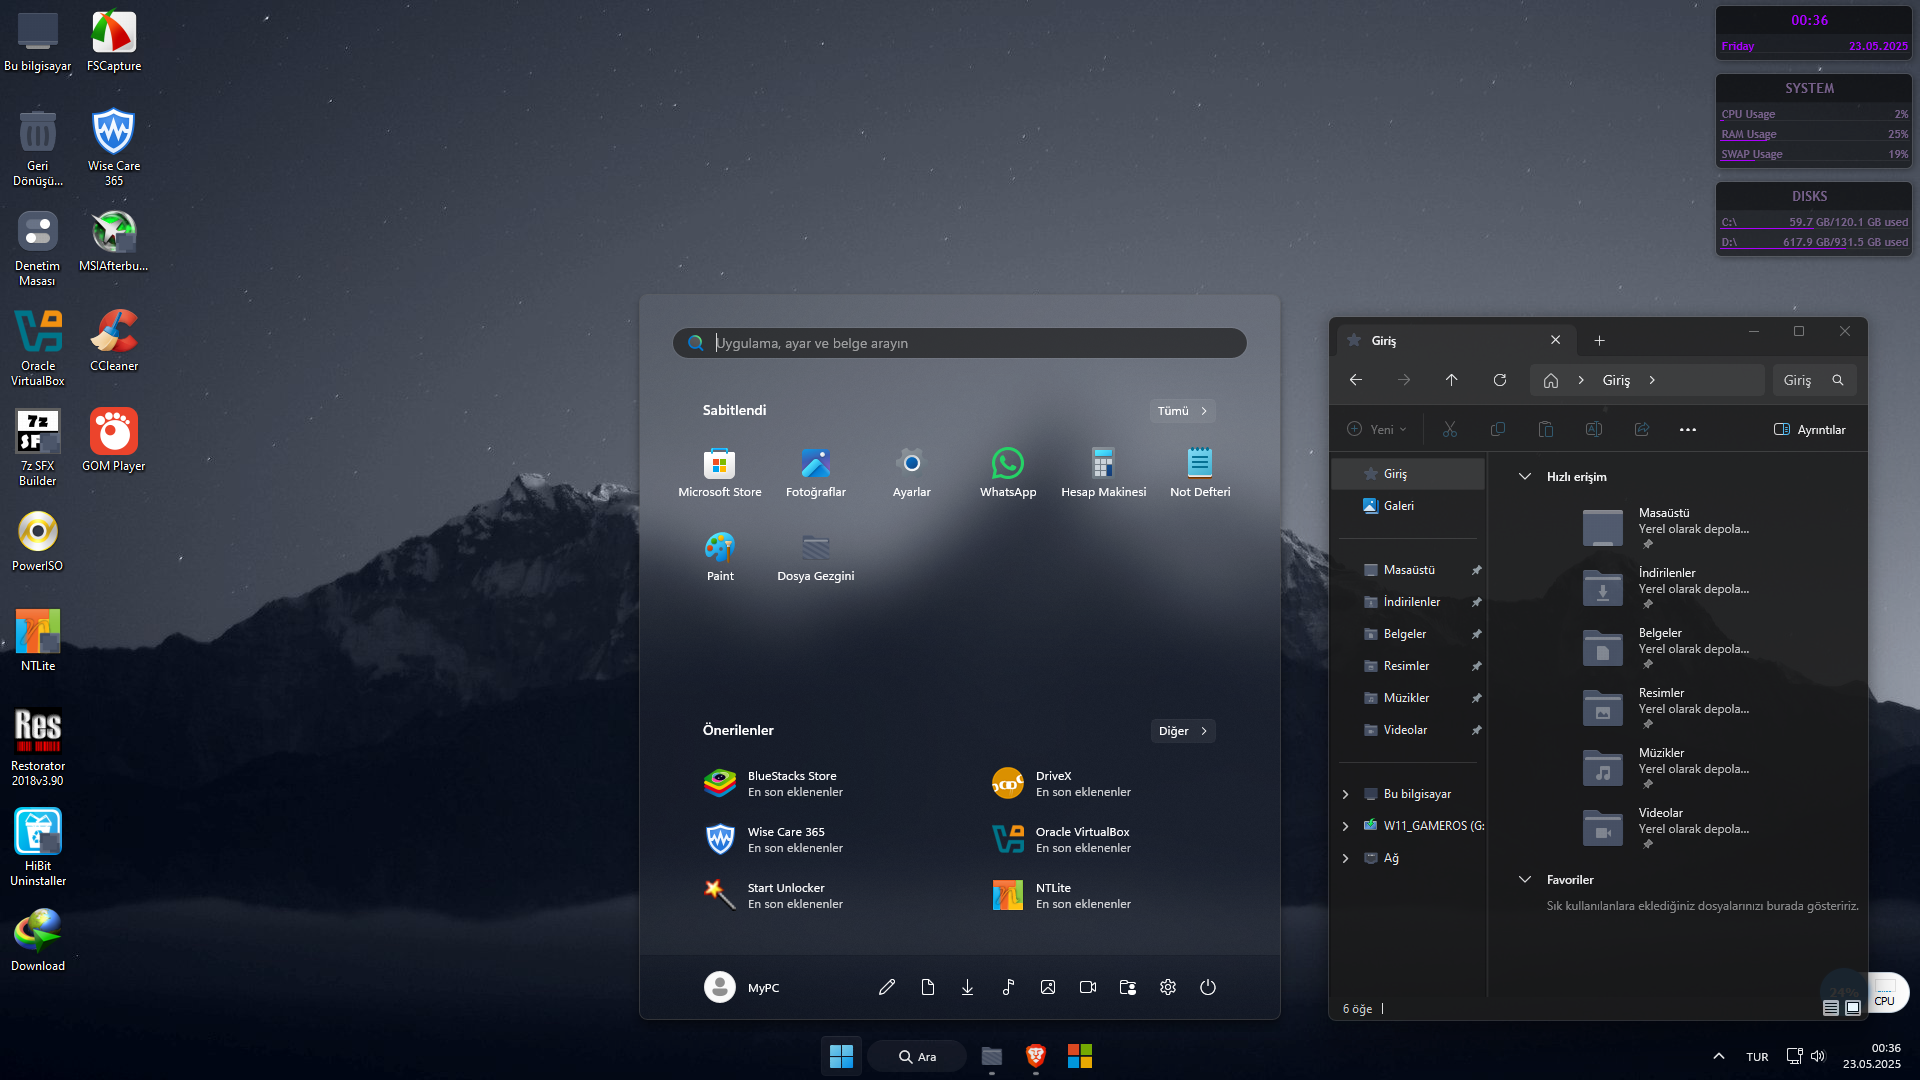Switch to large thumbnails view in Explorer
The image size is (1920, 1080).
(x=1853, y=1008)
